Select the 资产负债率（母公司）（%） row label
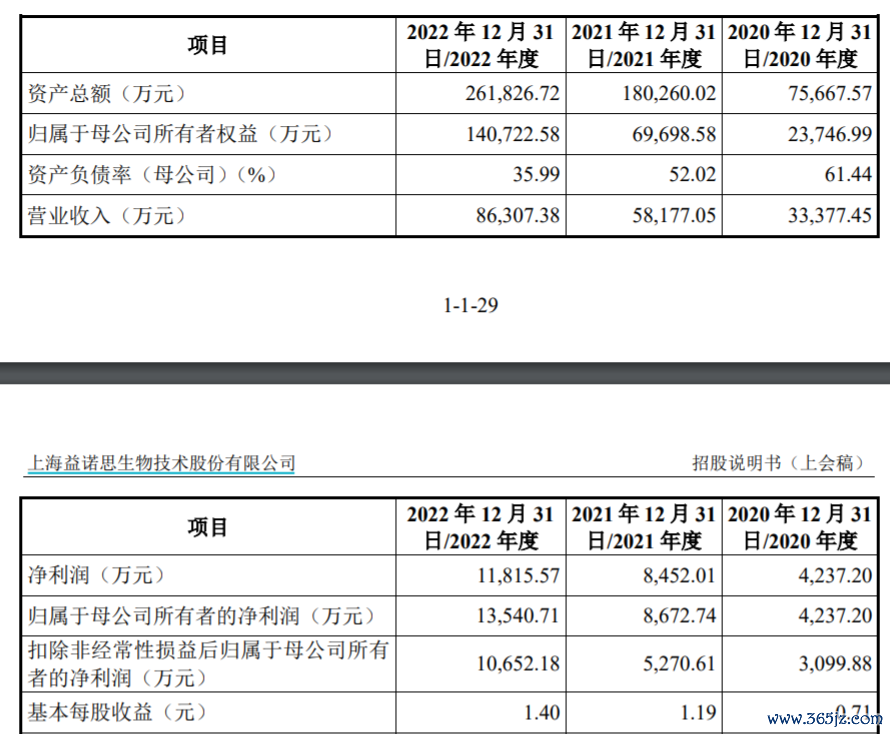890x734 pixels. tap(151, 175)
